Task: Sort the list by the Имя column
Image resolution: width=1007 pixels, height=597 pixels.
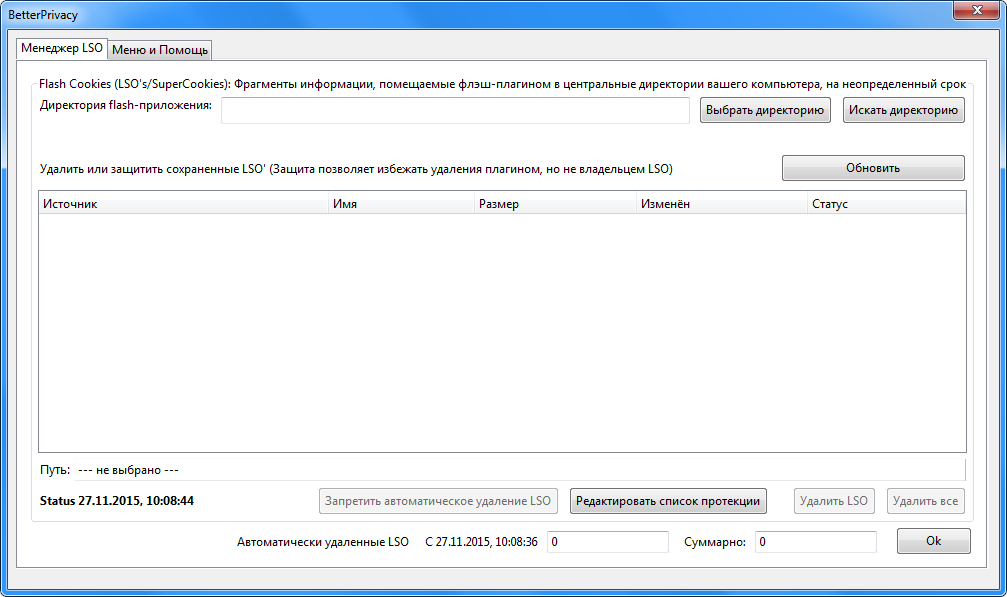Action: [400, 203]
